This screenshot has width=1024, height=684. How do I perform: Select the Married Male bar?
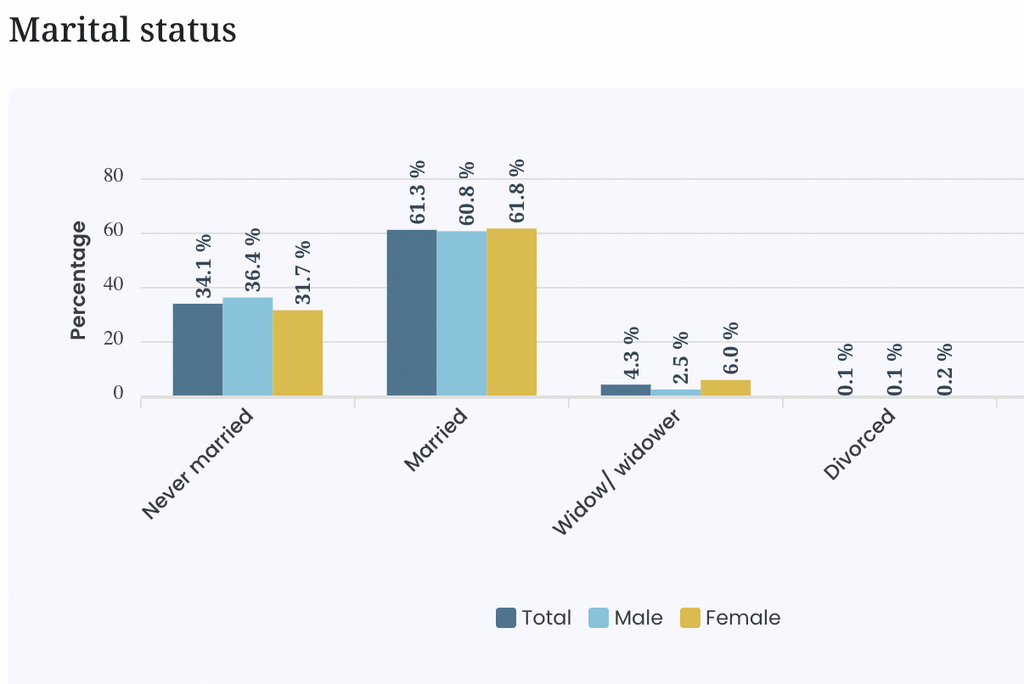(x=462, y=314)
